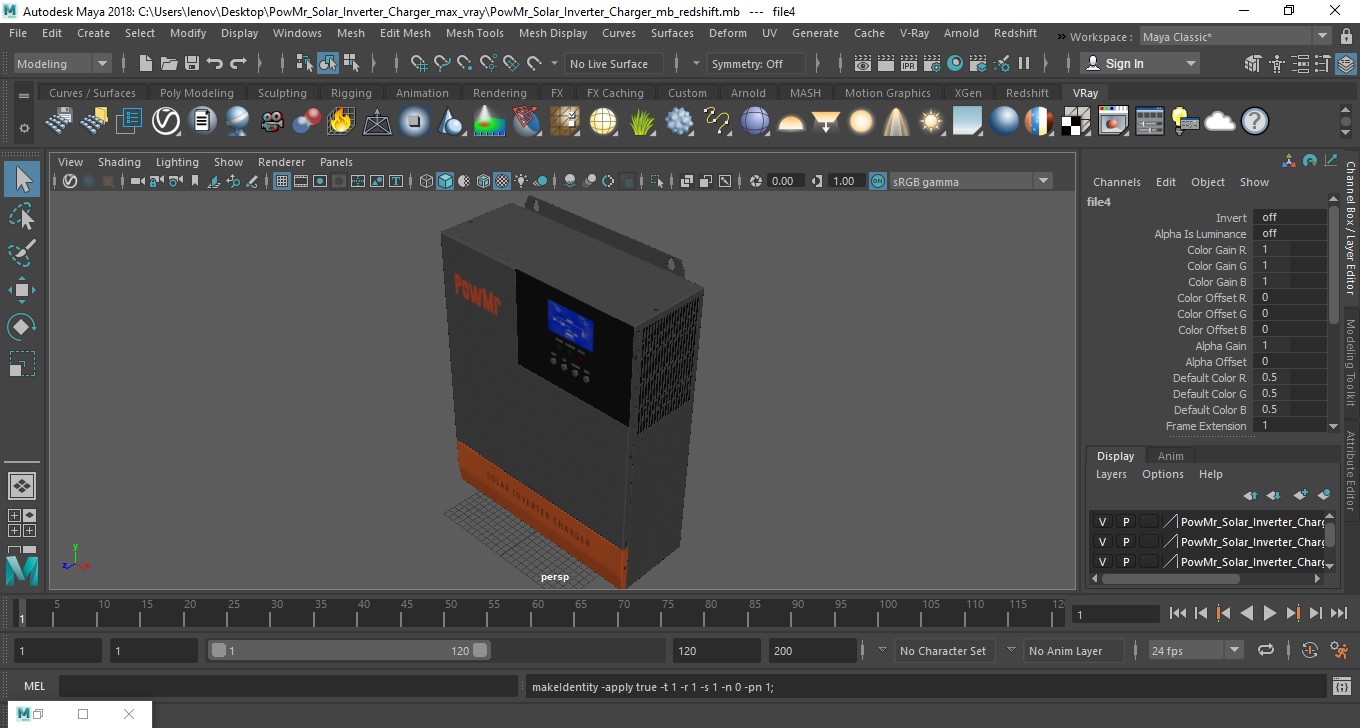Click the Color Gain R value field
1360x728 pixels.
[x=1289, y=250]
